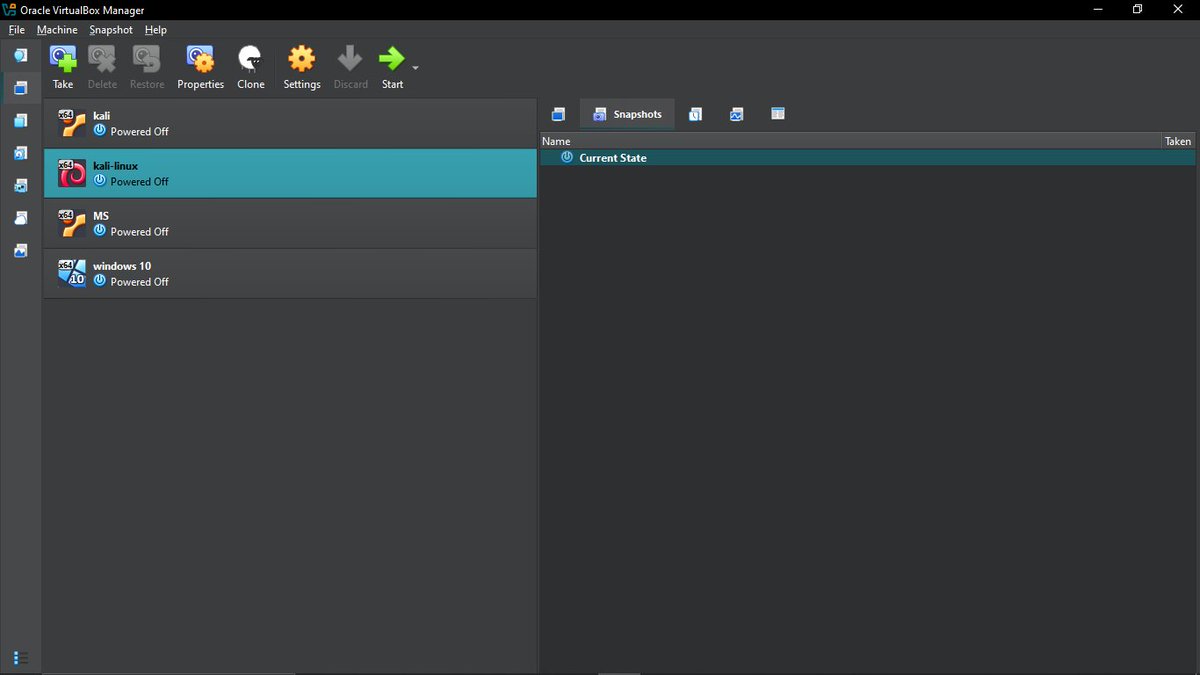Select the Snapshots tab
1200x675 pixels.
627,114
